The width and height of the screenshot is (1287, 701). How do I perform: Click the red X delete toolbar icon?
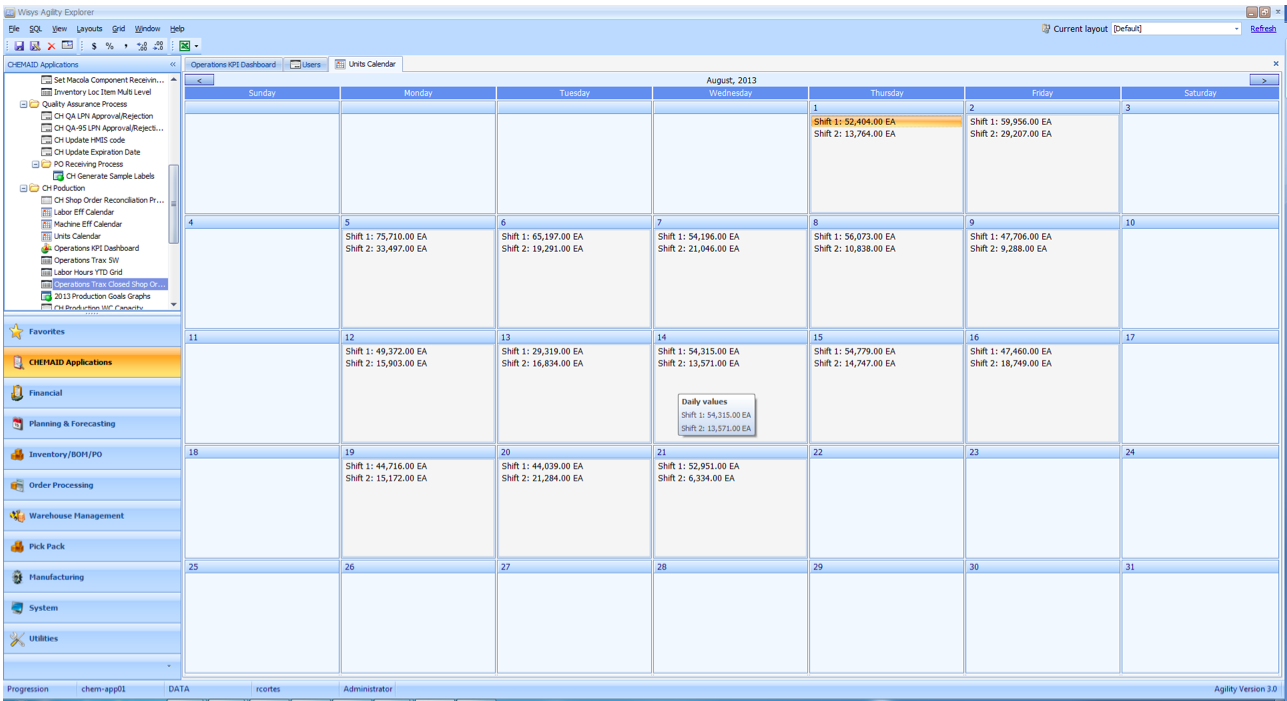point(51,46)
